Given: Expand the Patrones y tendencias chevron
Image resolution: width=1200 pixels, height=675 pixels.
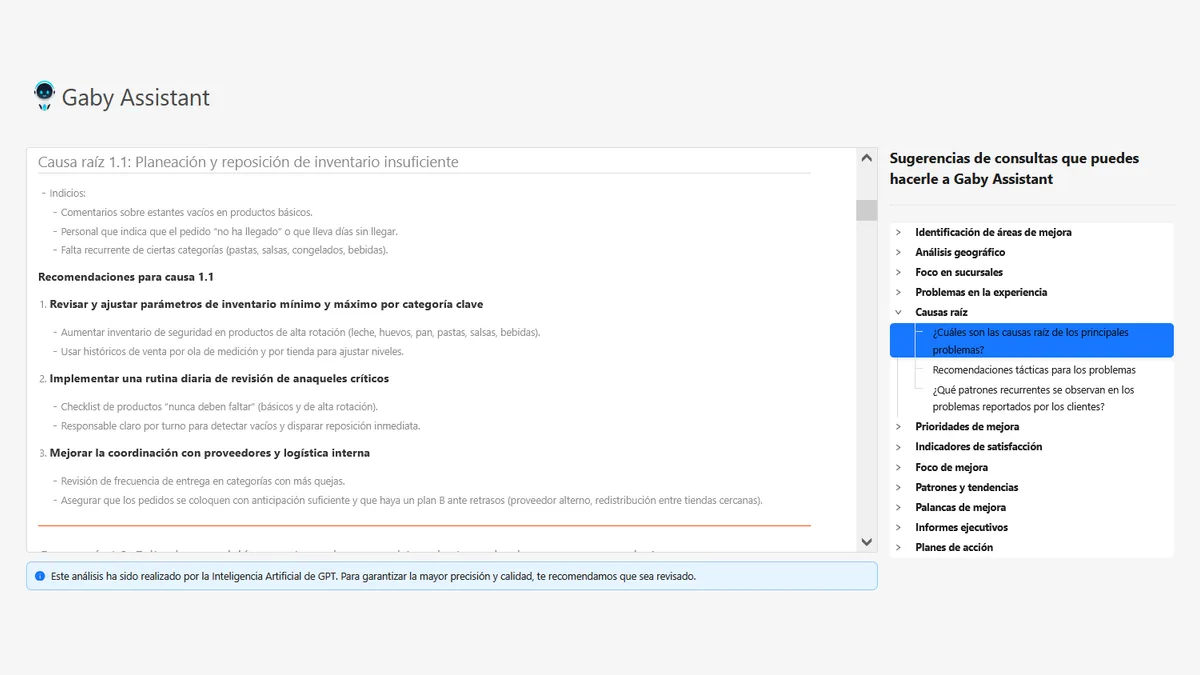Looking at the screenshot, I should (x=899, y=487).
